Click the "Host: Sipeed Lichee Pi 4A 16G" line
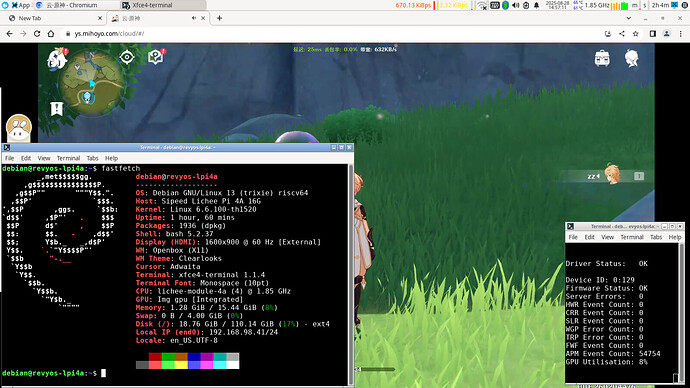Viewport: 690px width, 388px height. (198, 201)
